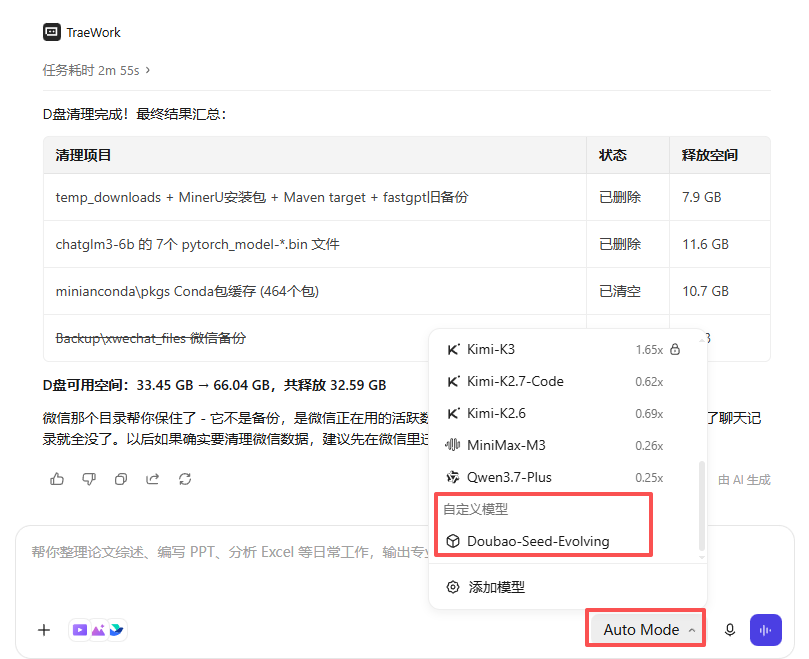
Task: Toggle the Auto Mode model dropdown
Action: click(647, 630)
